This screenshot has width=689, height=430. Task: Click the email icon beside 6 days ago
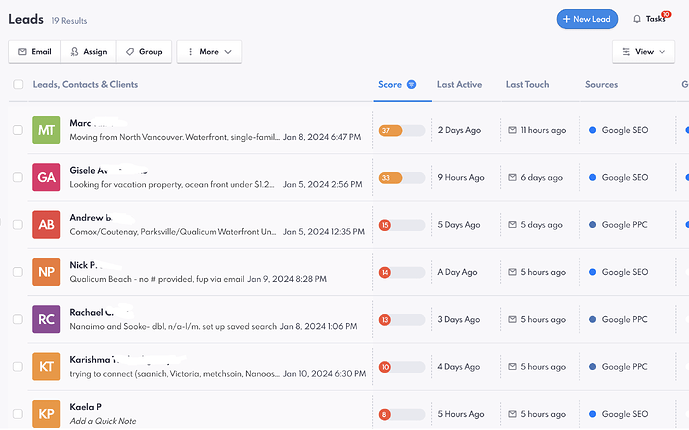(x=512, y=177)
